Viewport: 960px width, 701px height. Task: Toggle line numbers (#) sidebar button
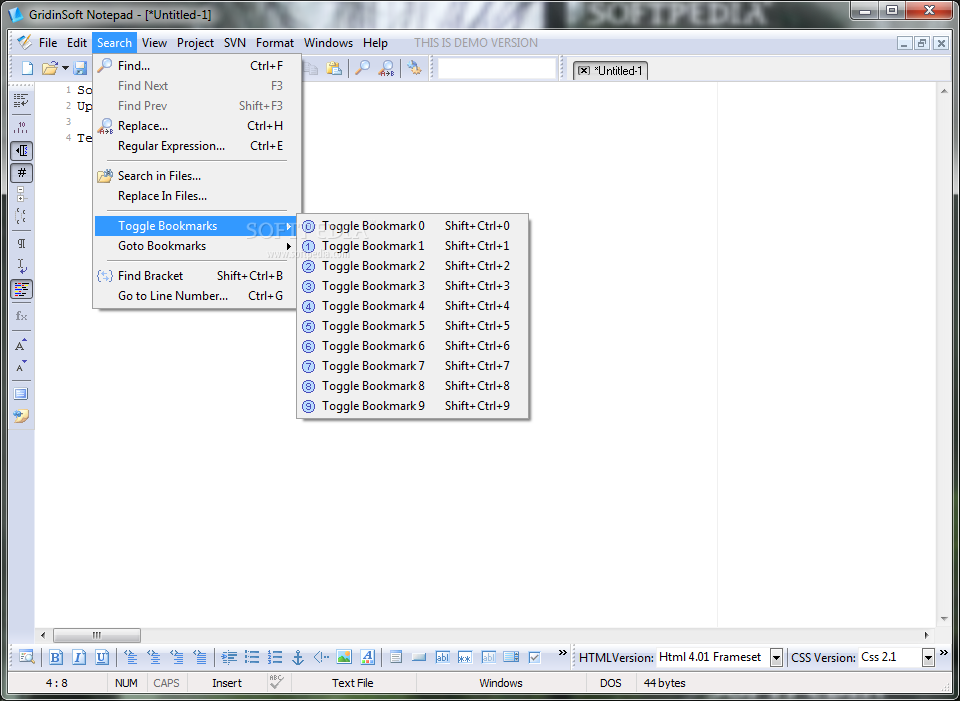pos(21,173)
